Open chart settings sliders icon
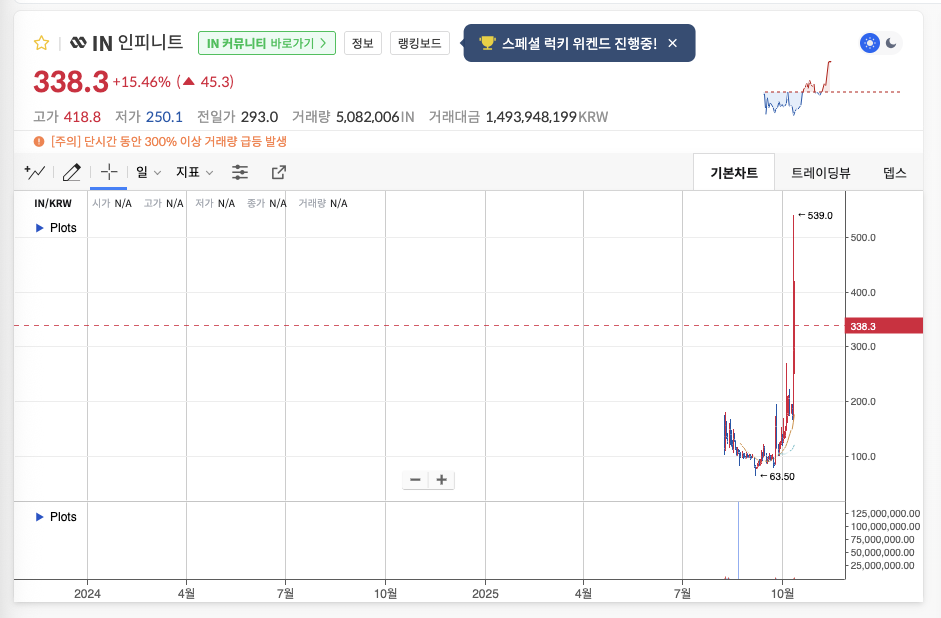The height and width of the screenshot is (618, 941). coord(240,172)
